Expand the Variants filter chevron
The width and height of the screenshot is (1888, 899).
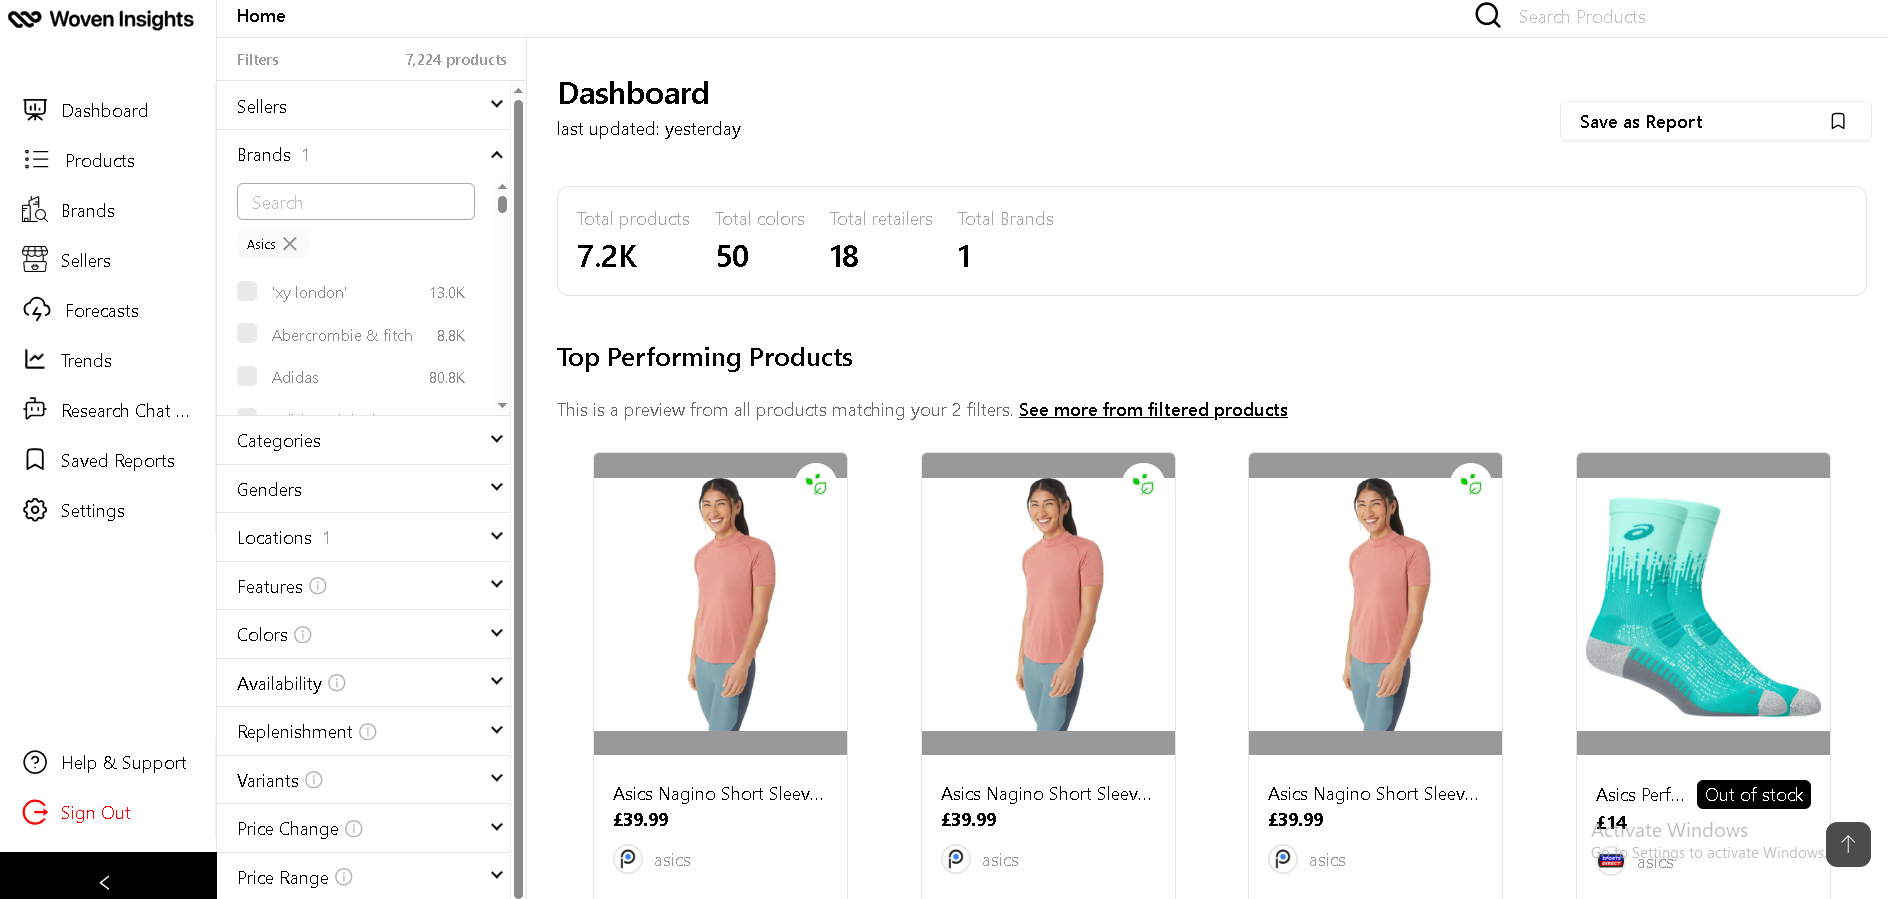(x=497, y=778)
